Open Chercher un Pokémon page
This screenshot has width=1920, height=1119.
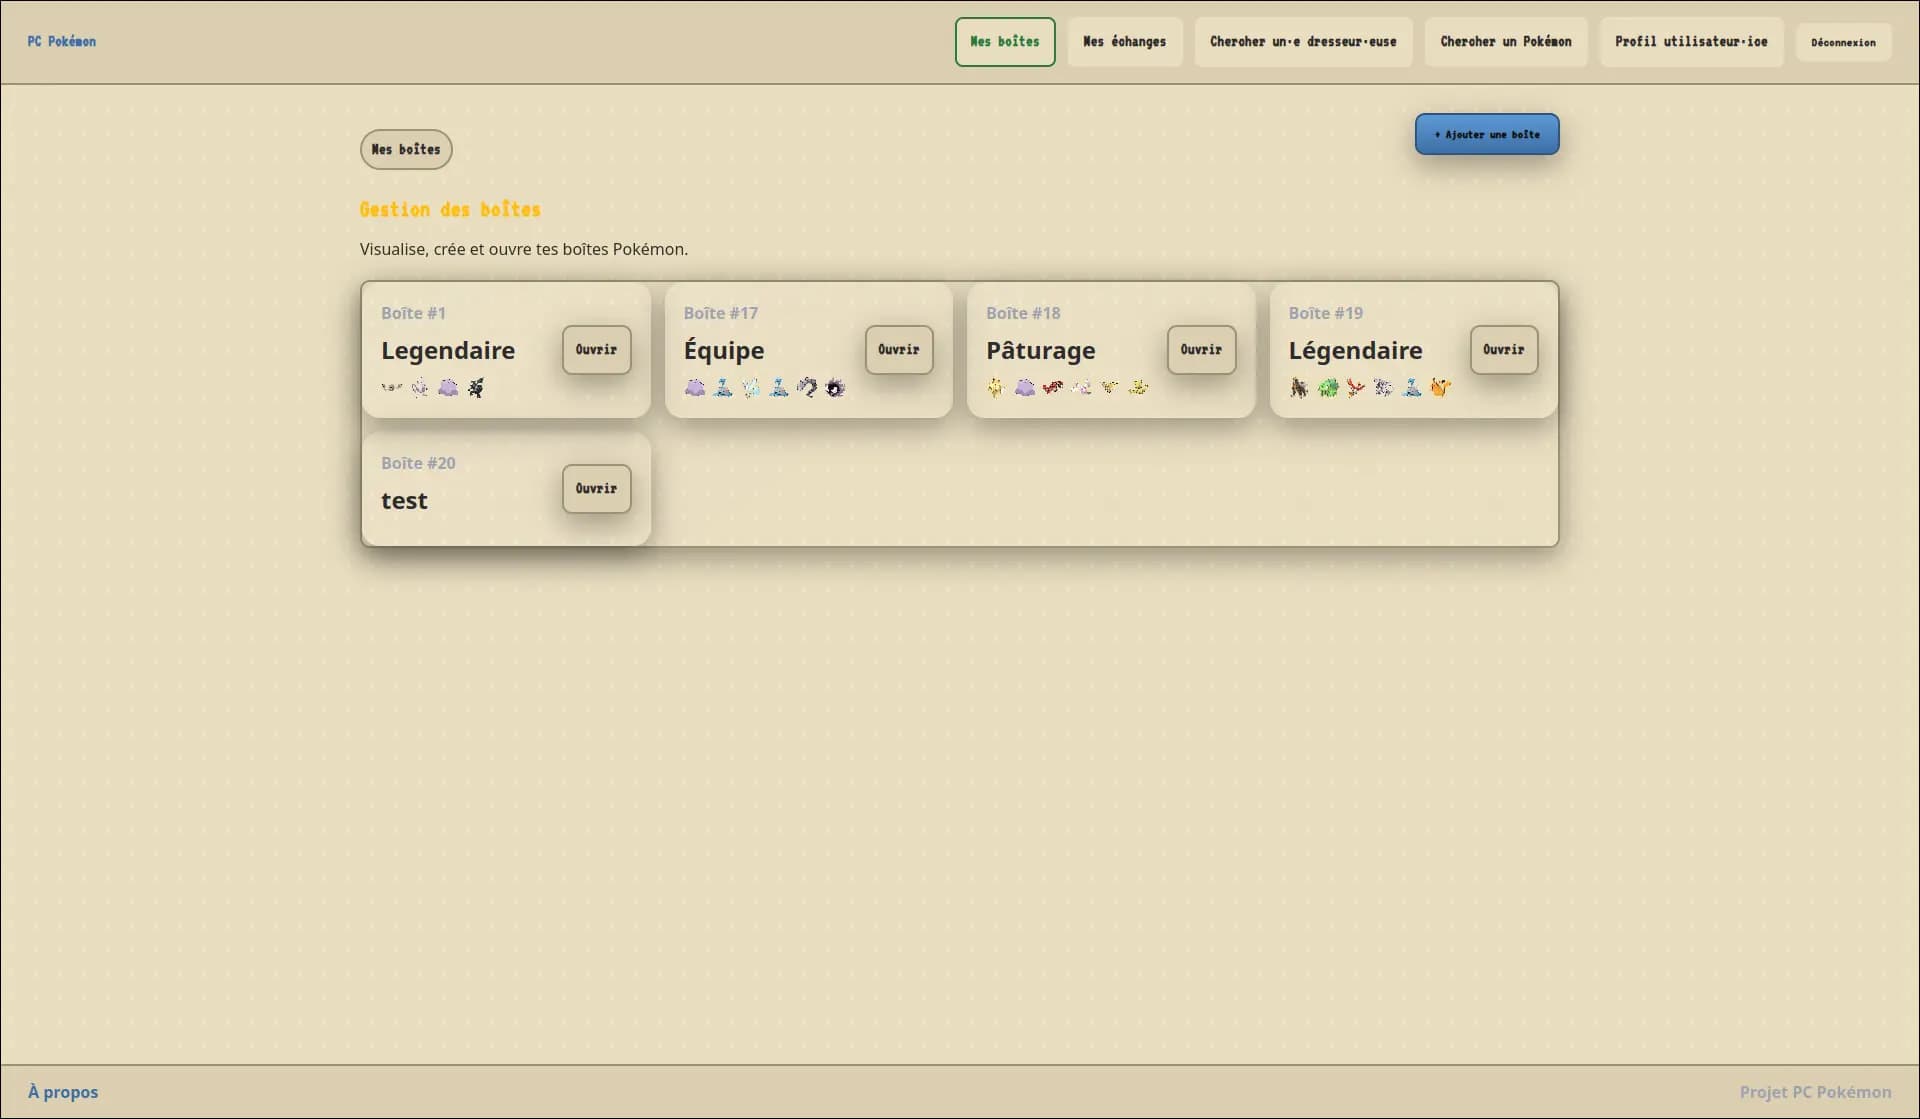(1505, 42)
